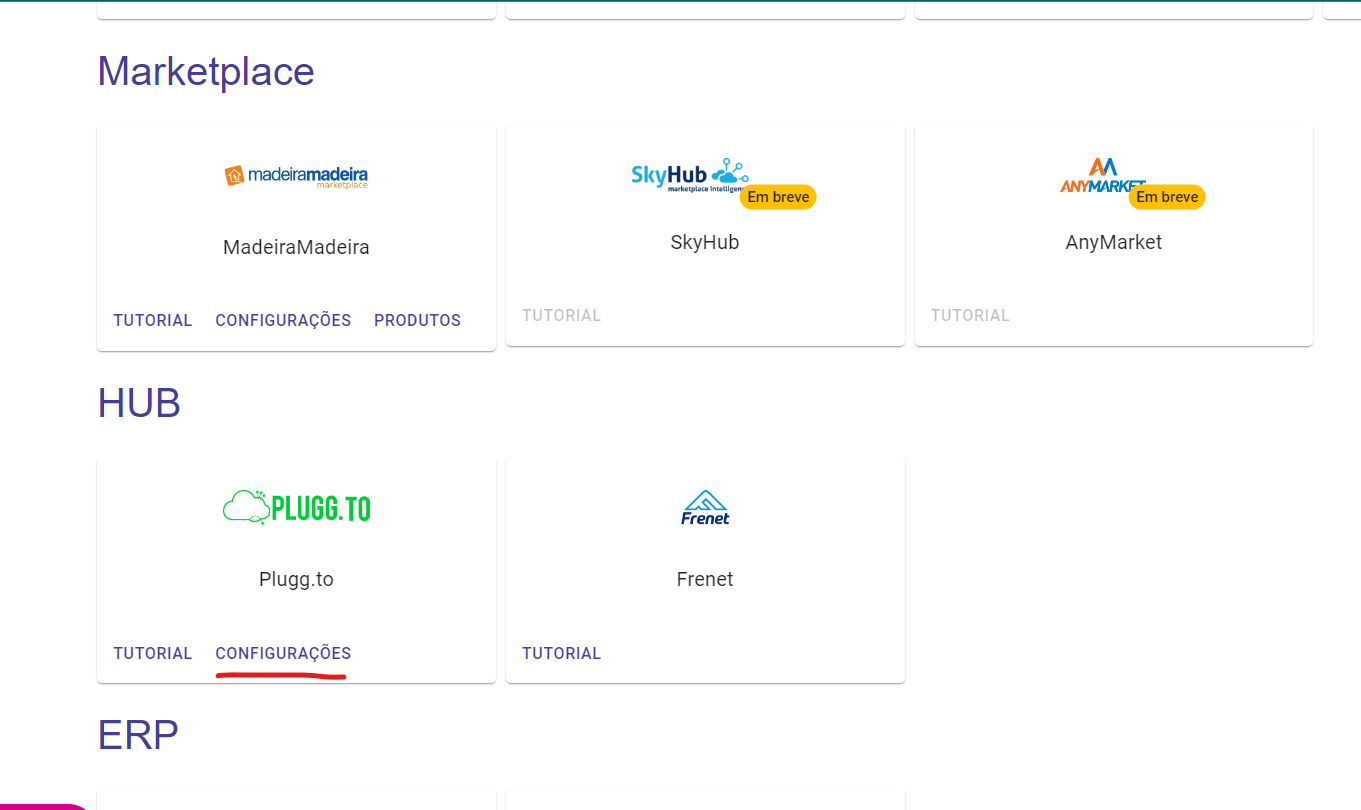Click the 'Frenet' card title
This screenshot has width=1361, height=810.
[x=705, y=579]
